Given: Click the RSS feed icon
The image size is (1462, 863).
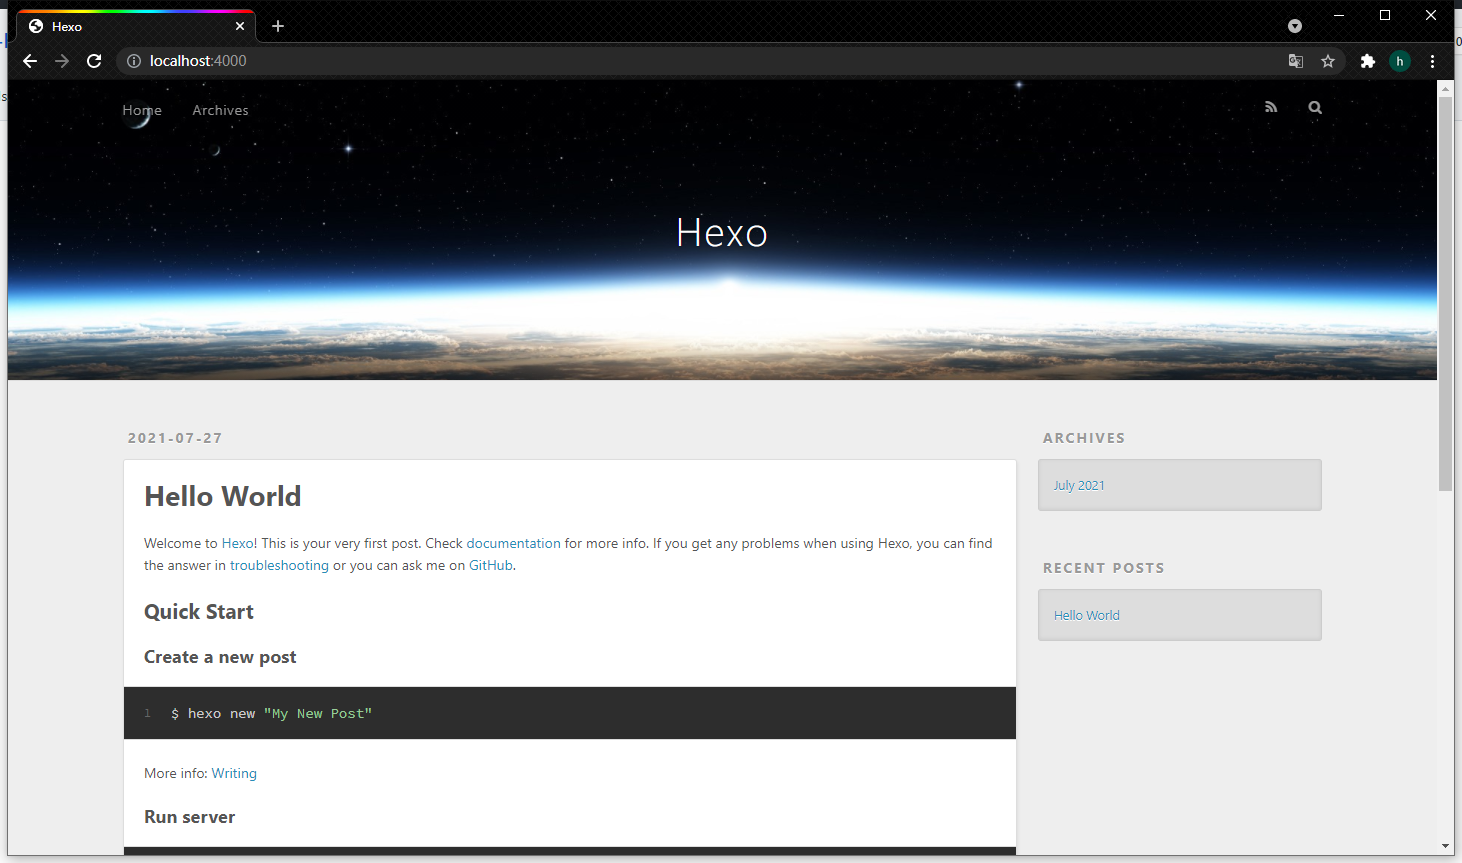Looking at the screenshot, I should (1271, 107).
